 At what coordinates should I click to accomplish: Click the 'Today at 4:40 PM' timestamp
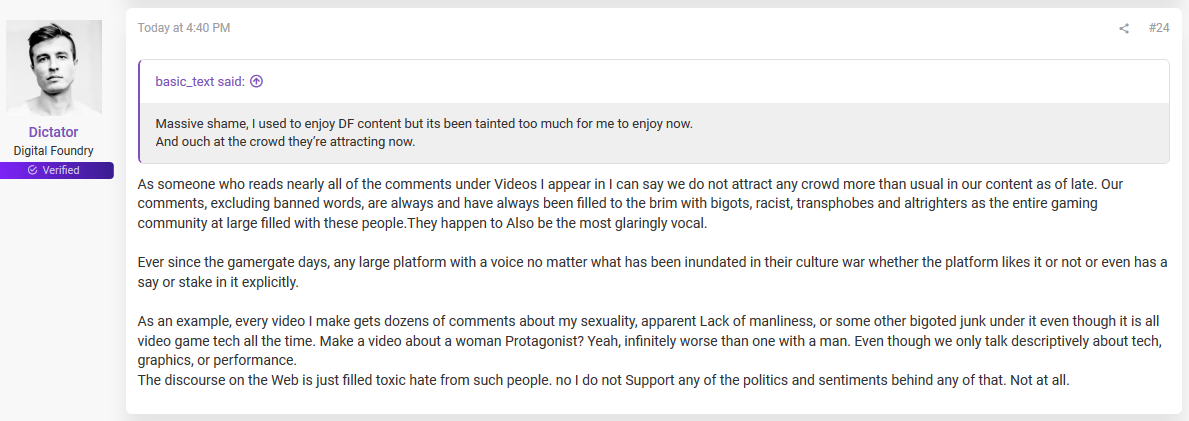click(x=184, y=28)
